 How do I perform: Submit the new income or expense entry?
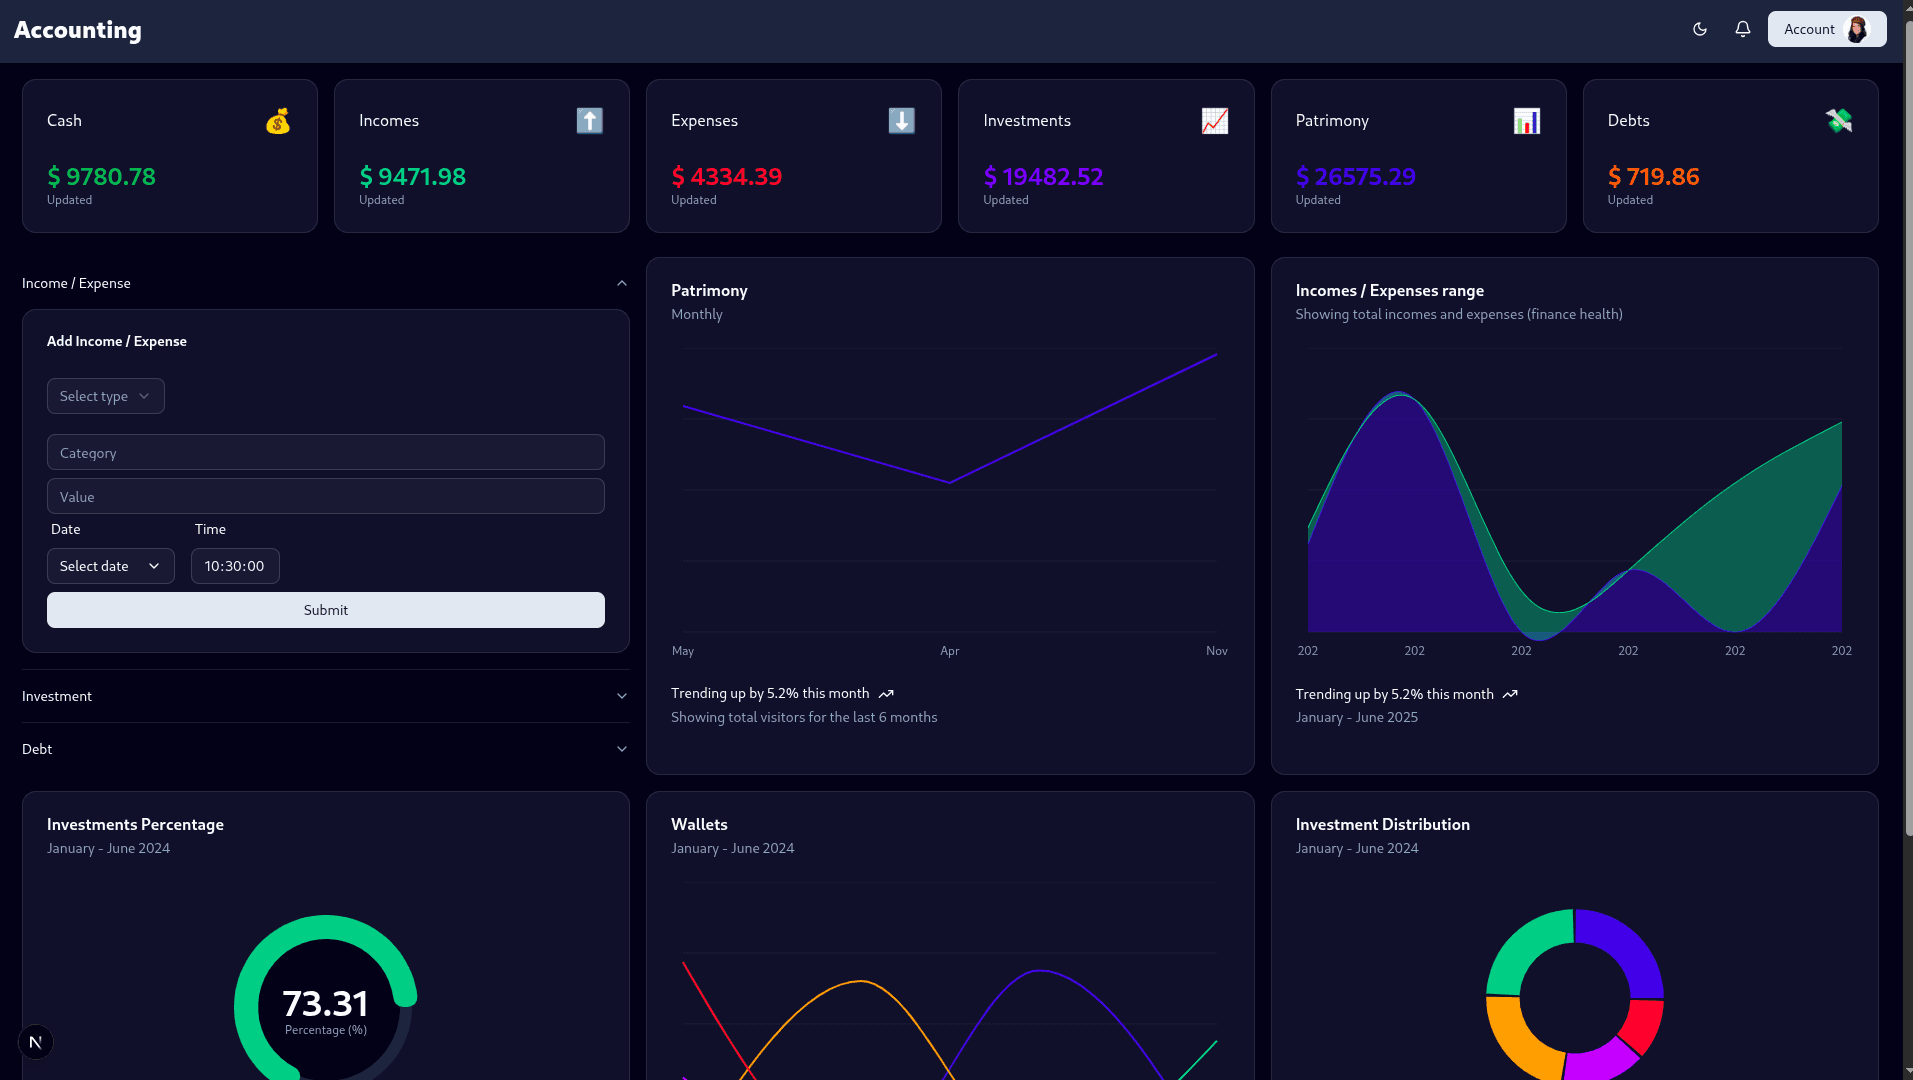pos(325,610)
